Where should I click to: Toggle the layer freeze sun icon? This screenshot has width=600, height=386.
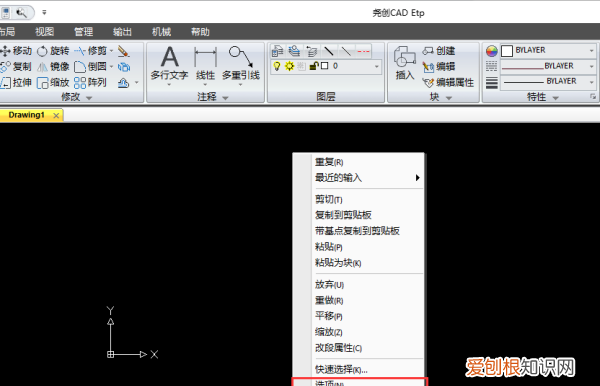(x=289, y=66)
